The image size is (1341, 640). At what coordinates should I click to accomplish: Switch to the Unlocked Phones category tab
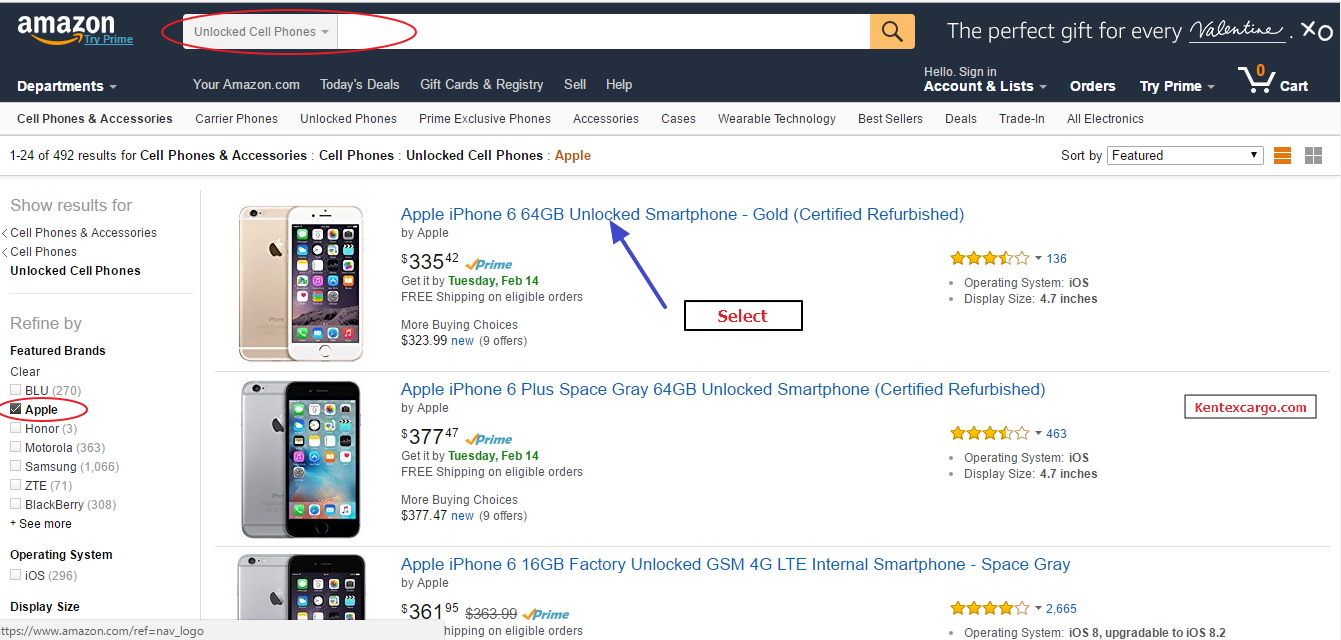coord(348,118)
